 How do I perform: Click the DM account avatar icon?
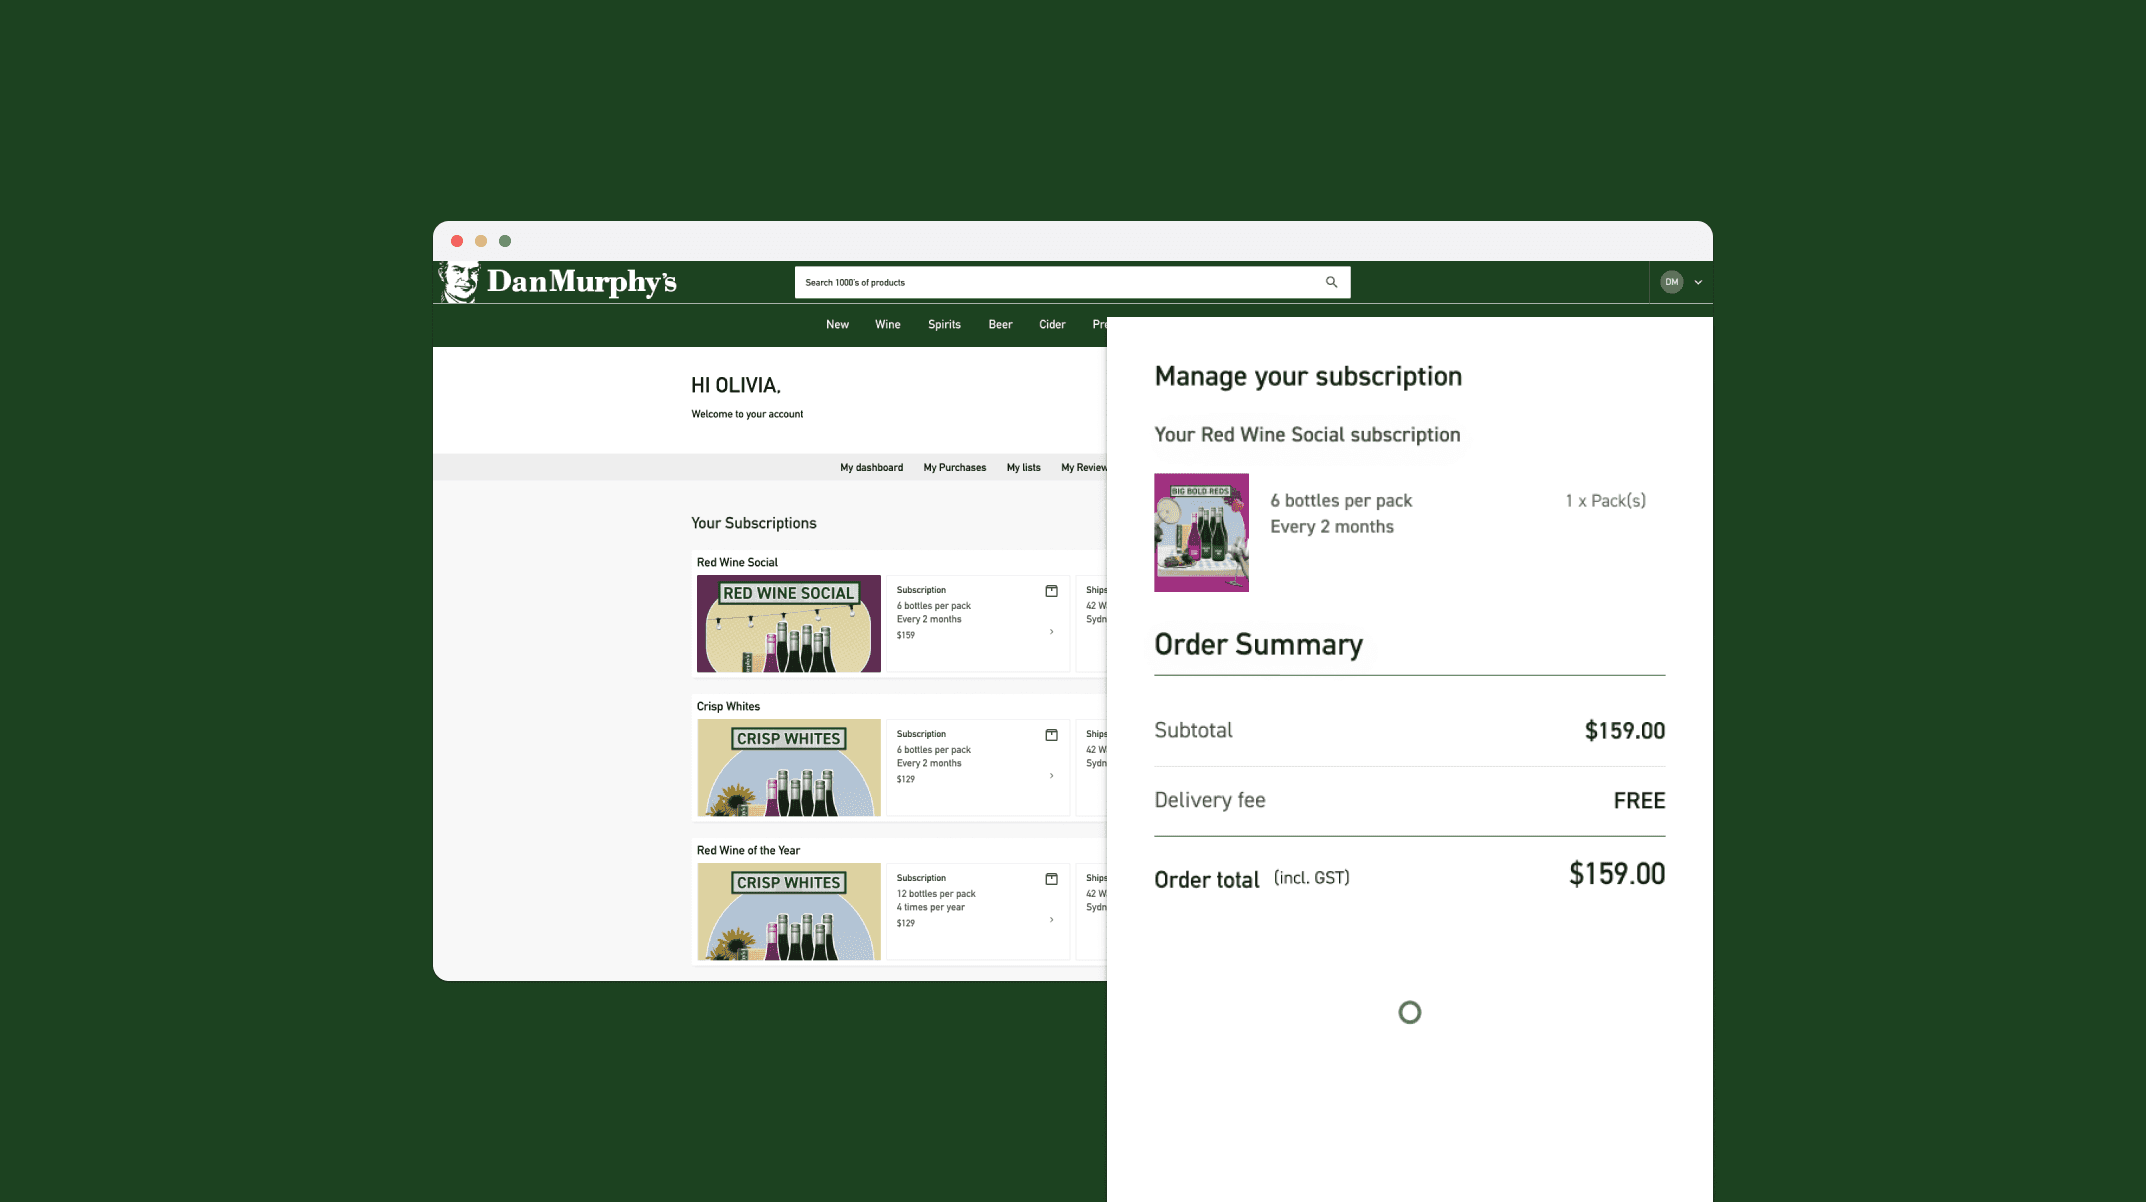tap(1671, 281)
